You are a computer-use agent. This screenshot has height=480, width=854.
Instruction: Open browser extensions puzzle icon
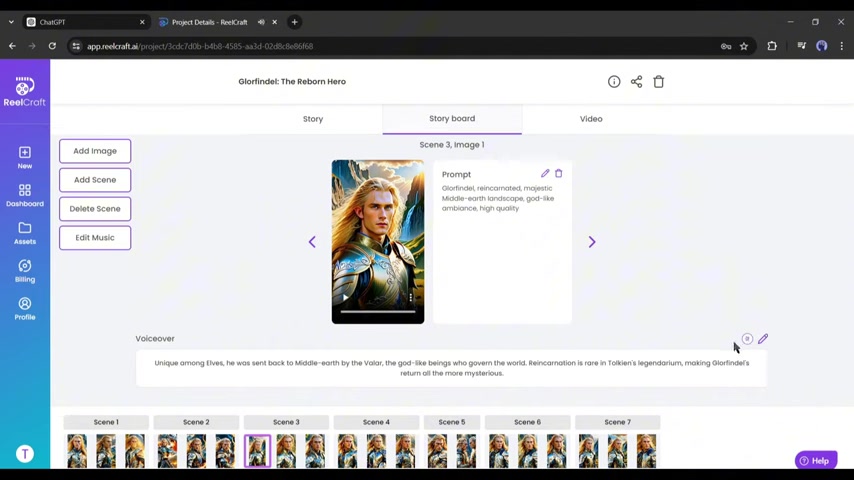[x=772, y=46]
